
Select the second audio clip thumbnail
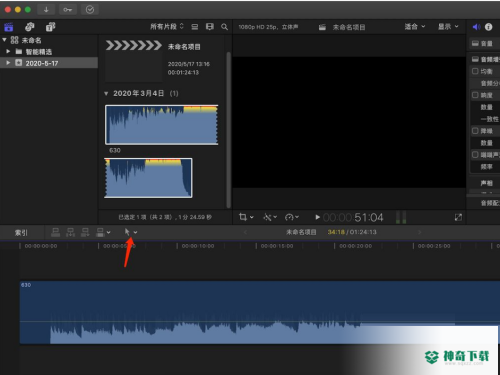click(x=148, y=178)
